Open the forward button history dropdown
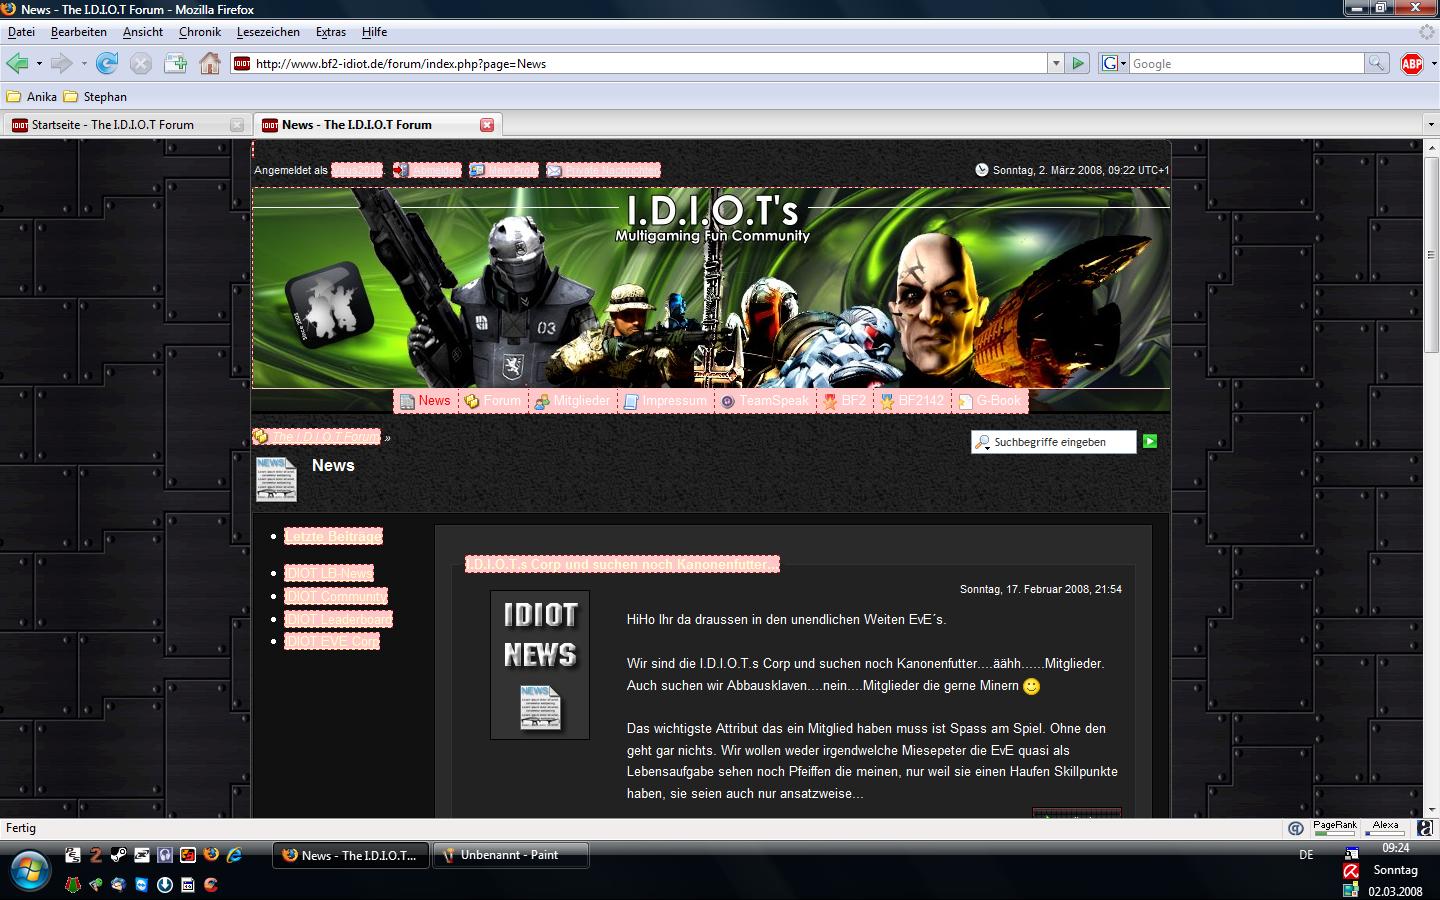1440x900 pixels. [84, 63]
